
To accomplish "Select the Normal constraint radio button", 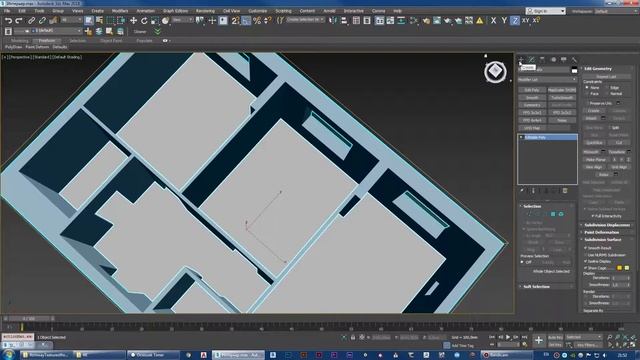I will point(607,93).
